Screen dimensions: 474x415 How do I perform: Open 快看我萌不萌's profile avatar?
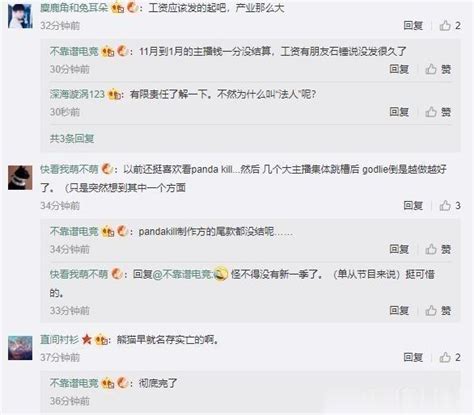click(x=20, y=178)
